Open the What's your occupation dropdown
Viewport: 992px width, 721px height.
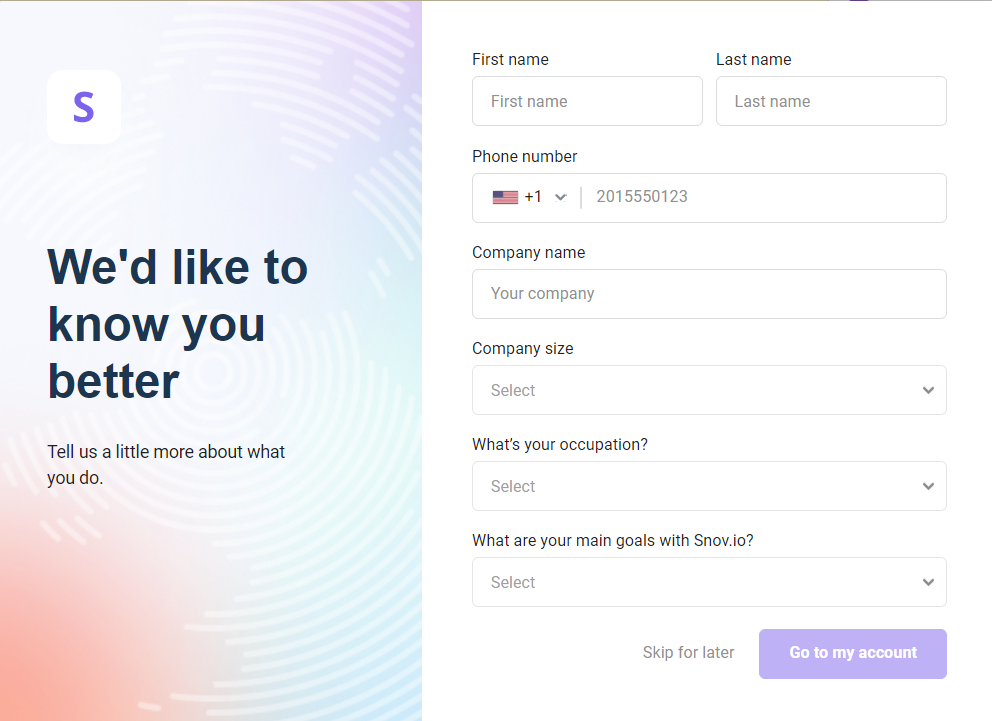pos(709,486)
